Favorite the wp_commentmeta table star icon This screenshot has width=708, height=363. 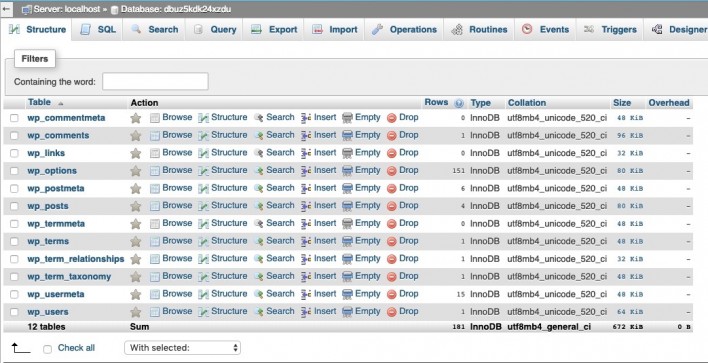click(135, 118)
